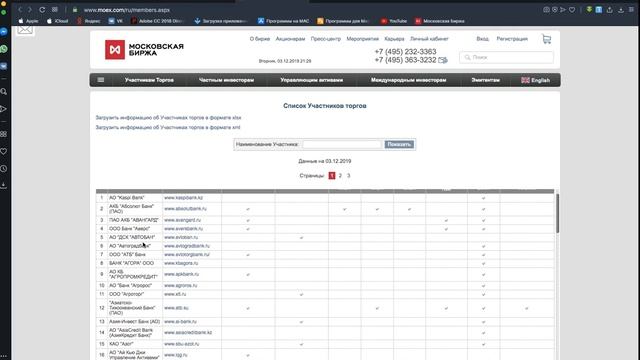Viewport: 640px width, 360px height.
Task: Open the iCloud bookmark
Action: [x=58, y=21]
